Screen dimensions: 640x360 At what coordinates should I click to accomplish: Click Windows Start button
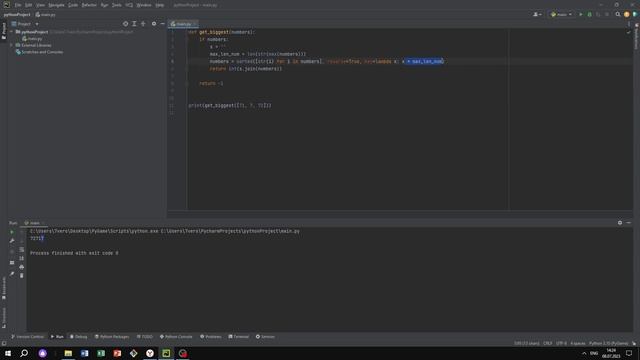tap(8, 353)
